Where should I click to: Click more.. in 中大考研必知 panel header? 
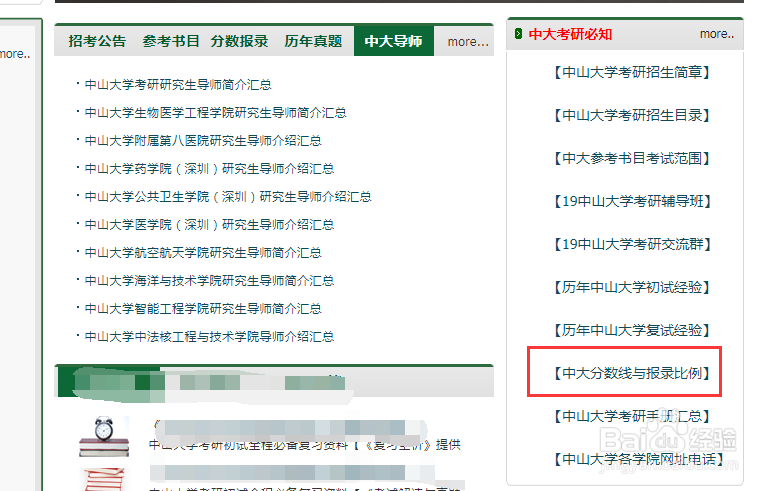click(717, 34)
